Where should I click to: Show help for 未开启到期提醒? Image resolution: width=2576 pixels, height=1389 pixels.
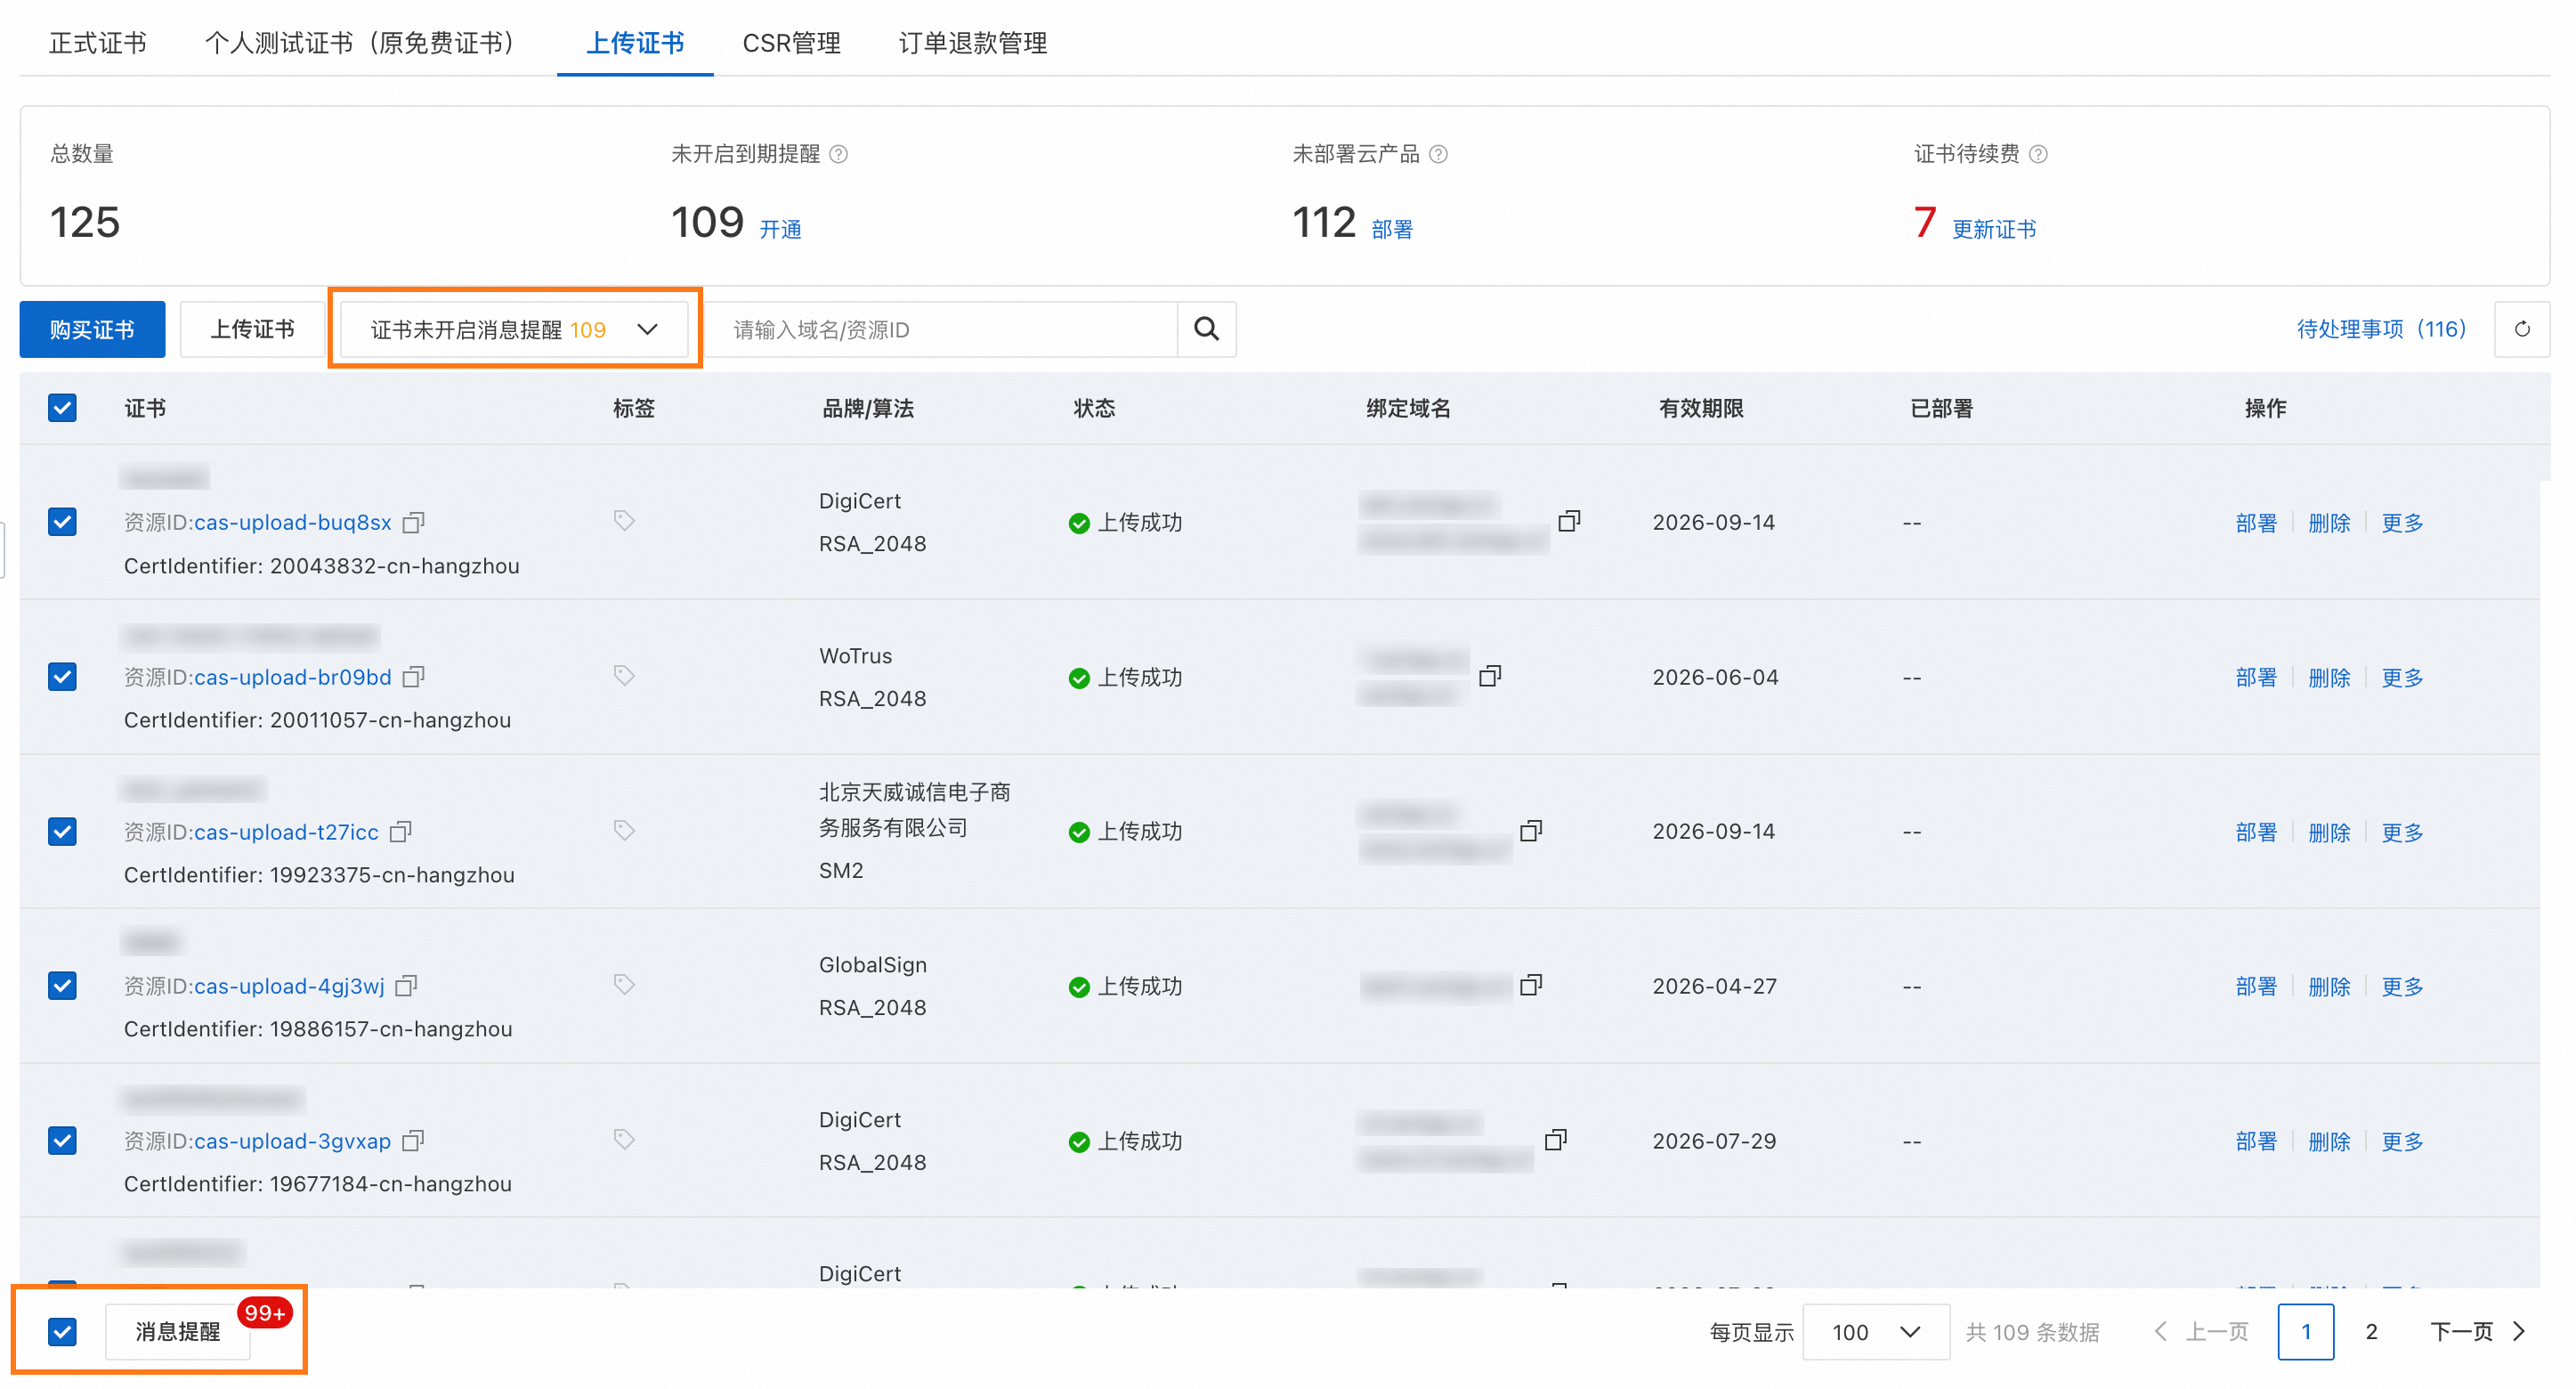coord(839,154)
